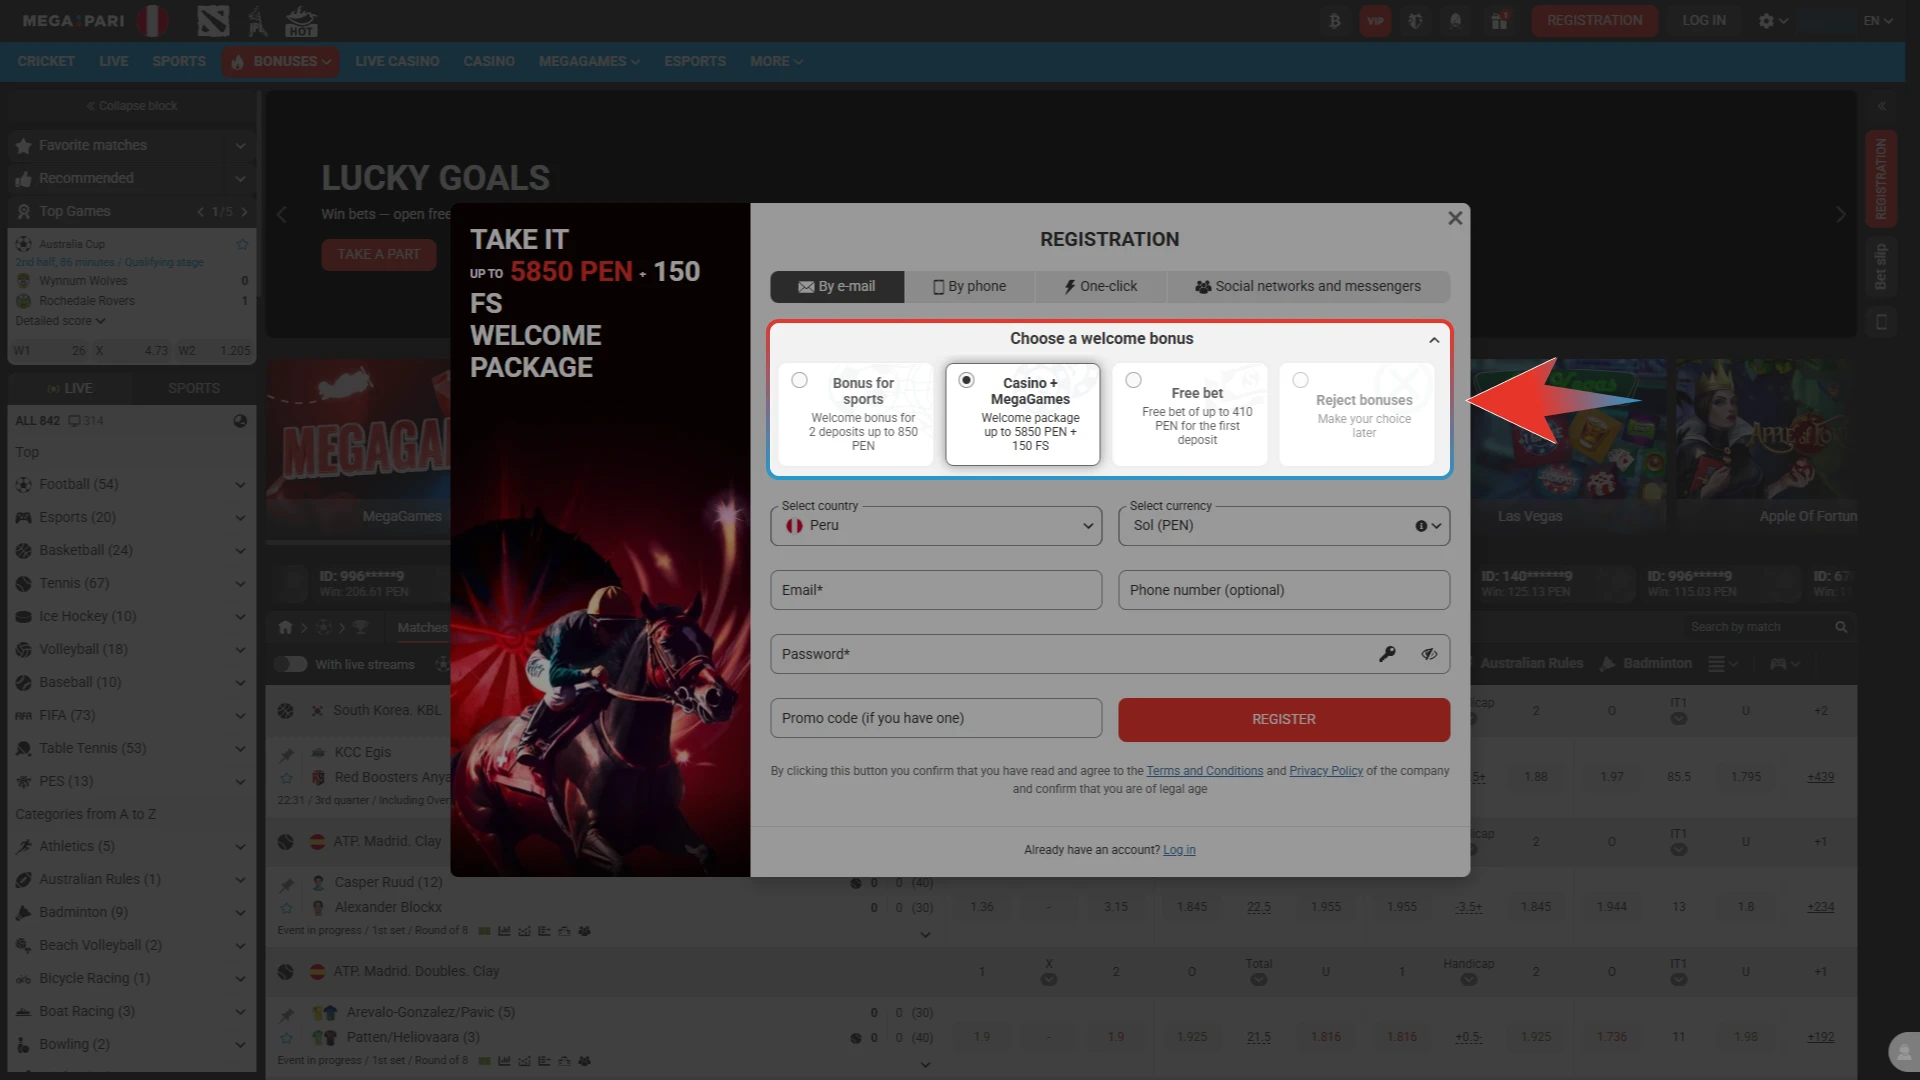Click the Phone number (optional) field
The height and width of the screenshot is (1080, 1920).
tap(1284, 590)
